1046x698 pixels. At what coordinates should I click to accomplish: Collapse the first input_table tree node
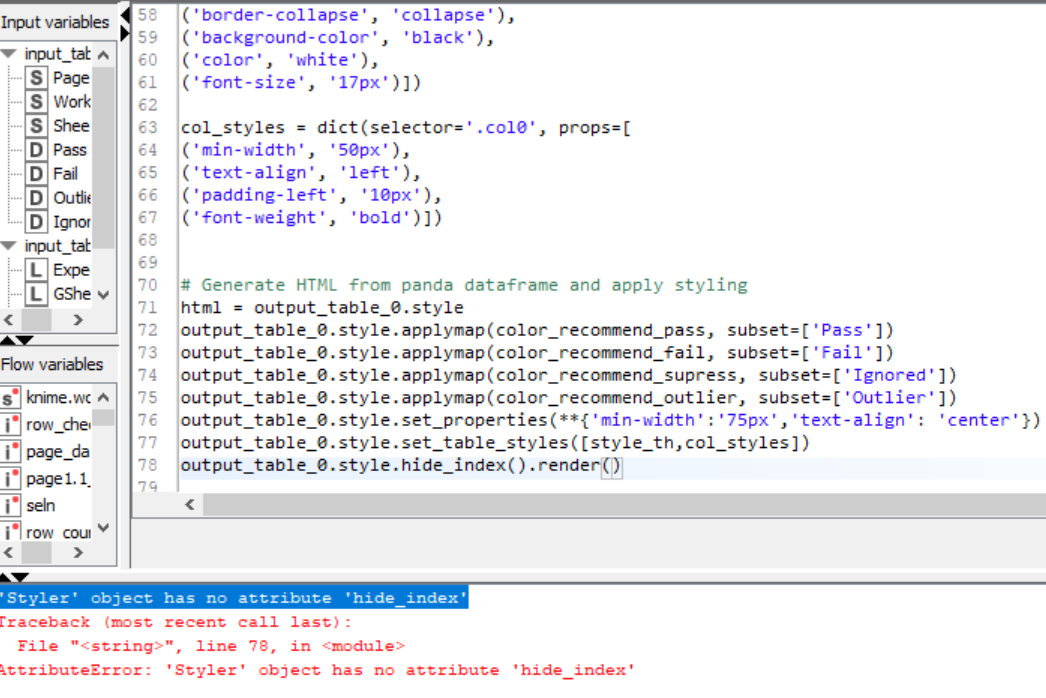pyautogui.click(x=9, y=54)
